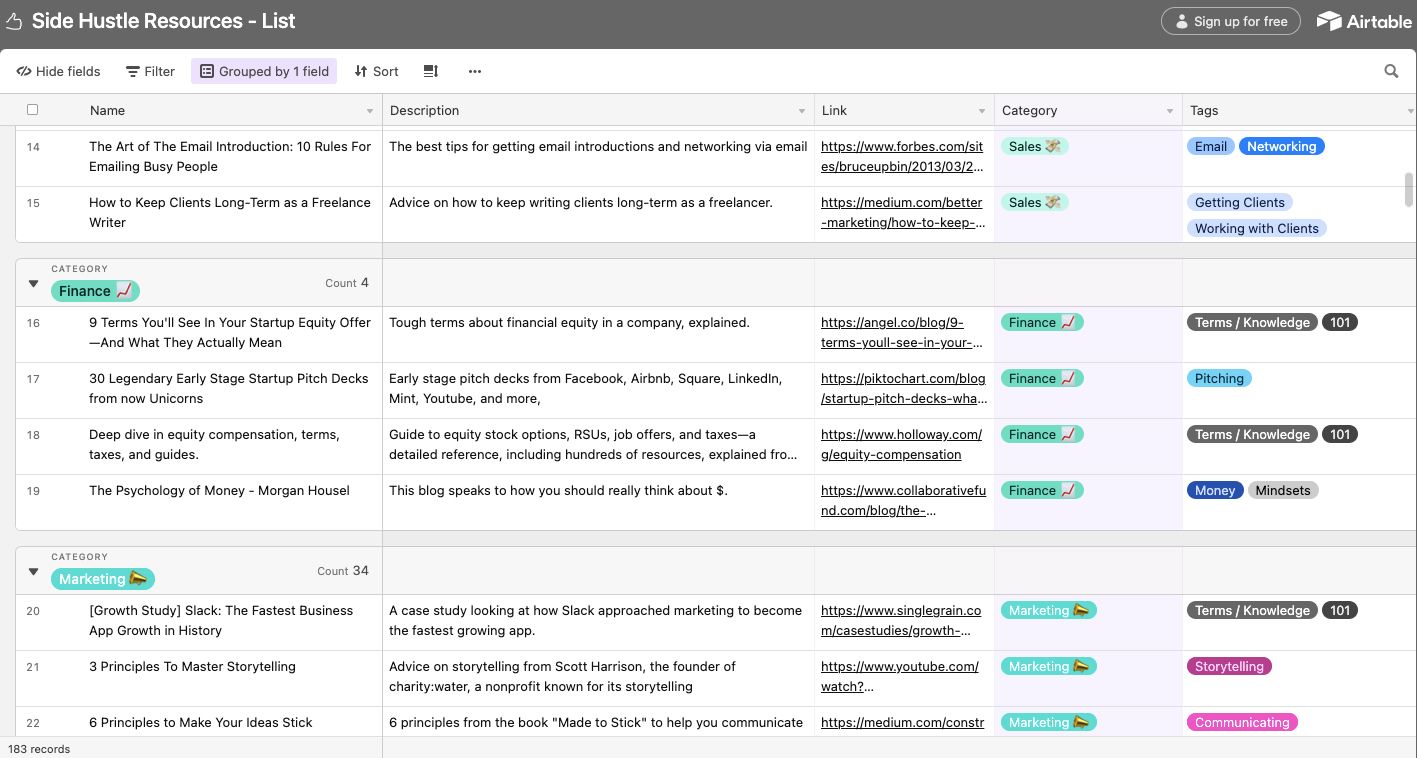The image size is (1417, 758).
Task: Click the search magnifier icon
Action: pyautogui.click(x=1391, y=71)
